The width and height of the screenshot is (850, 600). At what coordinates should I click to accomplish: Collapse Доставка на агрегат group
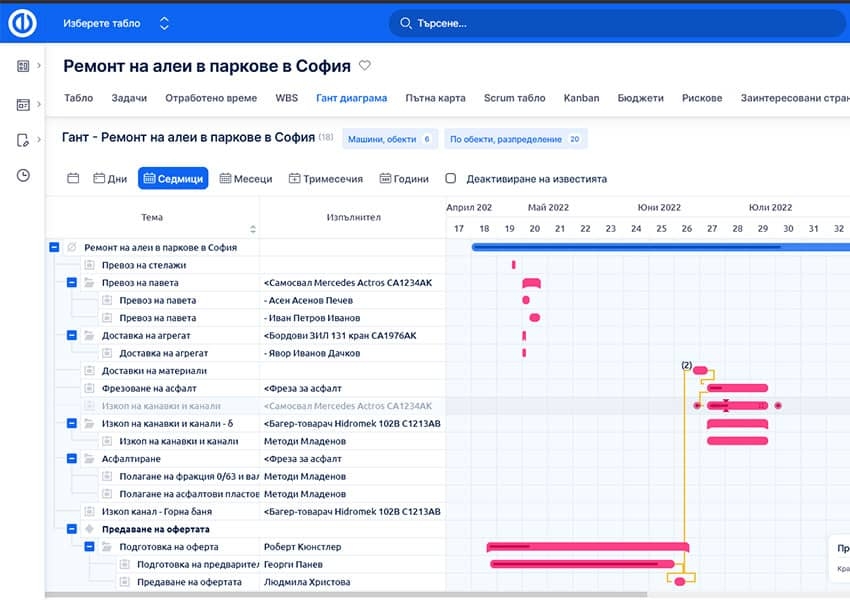pyautogui.click(x=72, y=336)
